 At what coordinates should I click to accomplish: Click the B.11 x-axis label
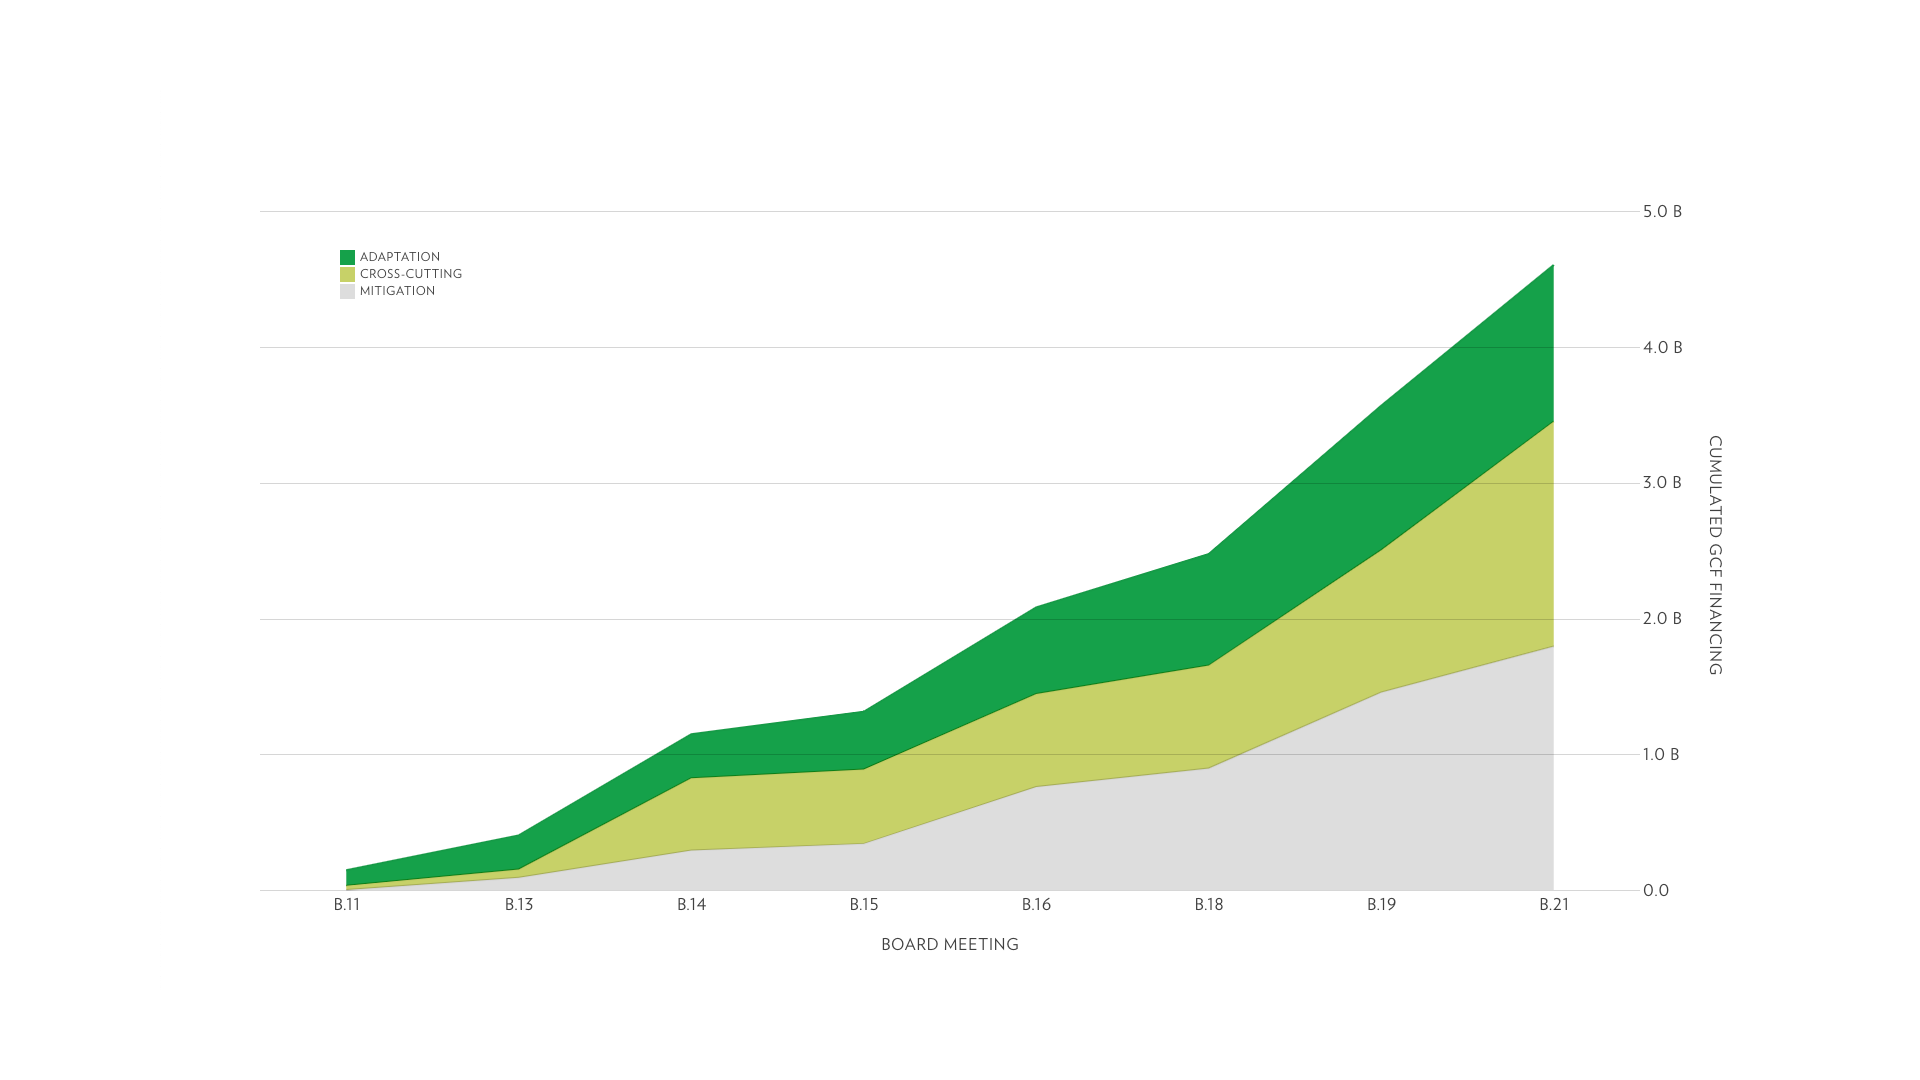tap(347, 905)
